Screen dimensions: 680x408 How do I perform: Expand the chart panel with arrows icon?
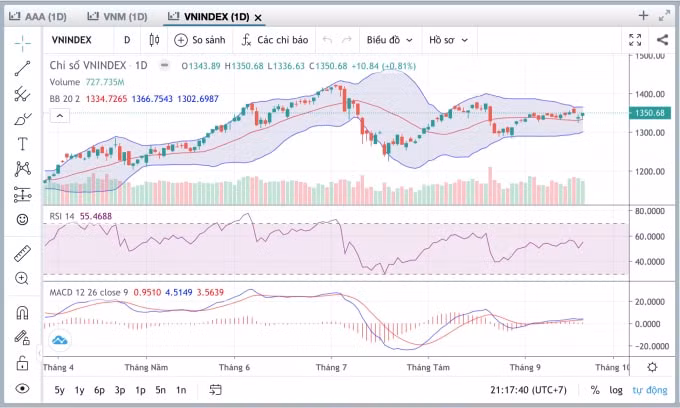coord(664,16)
